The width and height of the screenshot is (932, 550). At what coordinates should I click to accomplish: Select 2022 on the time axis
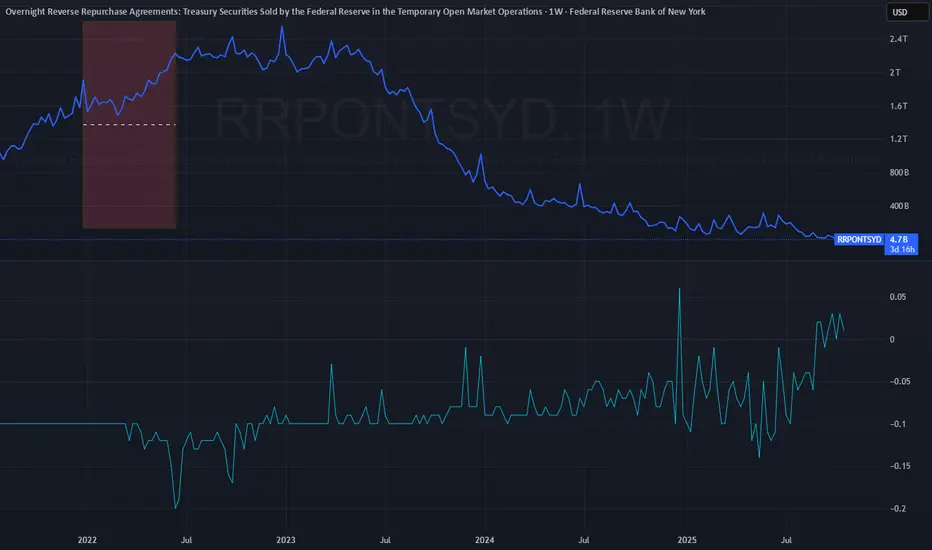point(87,540)
